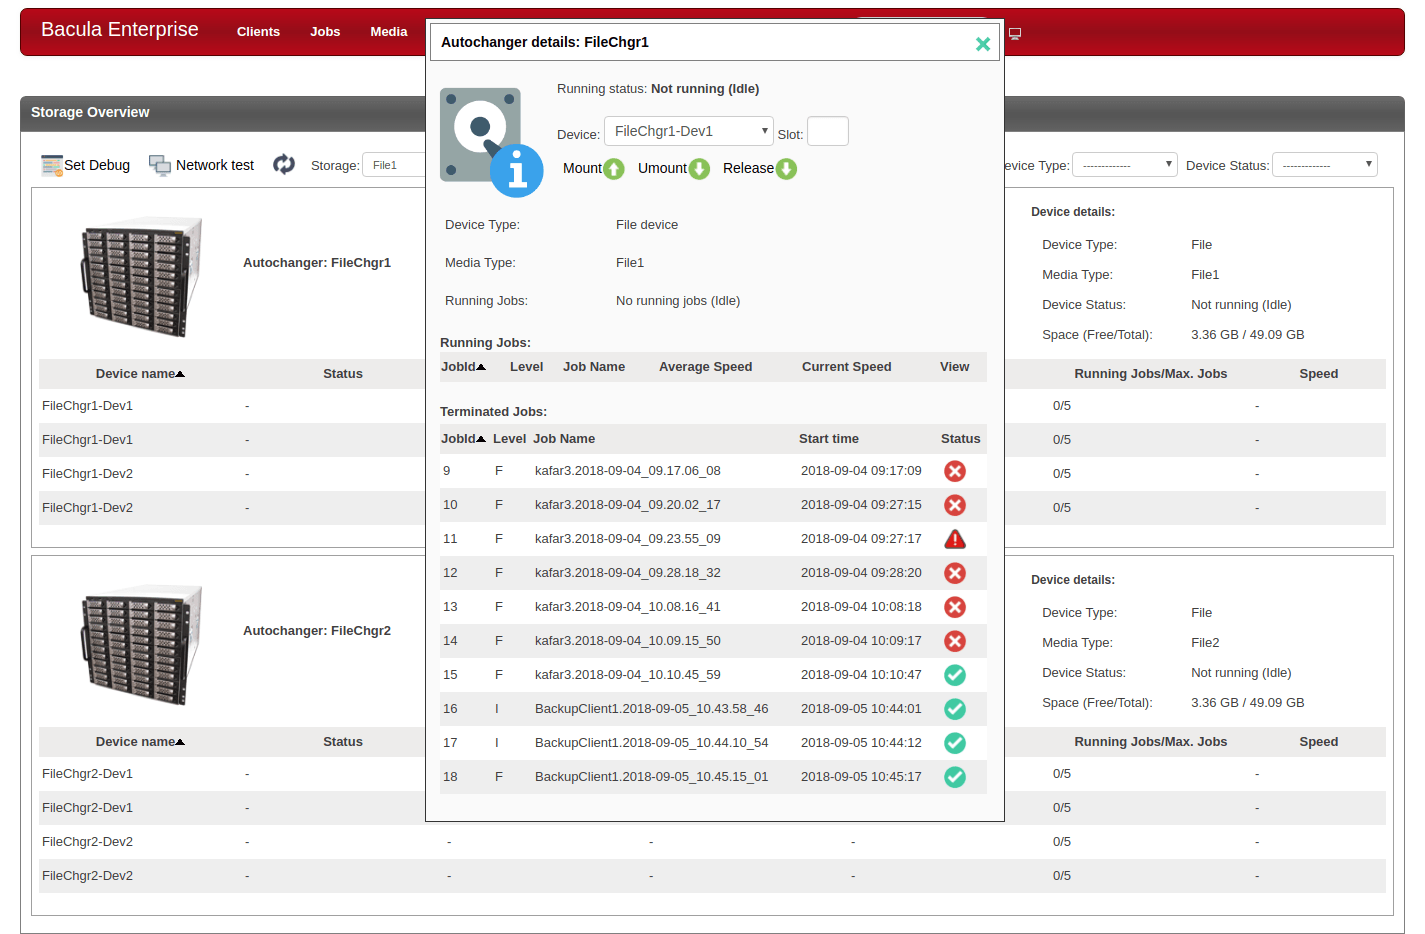This screenshot has width=1425, height=934.
Task: Click success status icon for job 17
Action: 955,743
